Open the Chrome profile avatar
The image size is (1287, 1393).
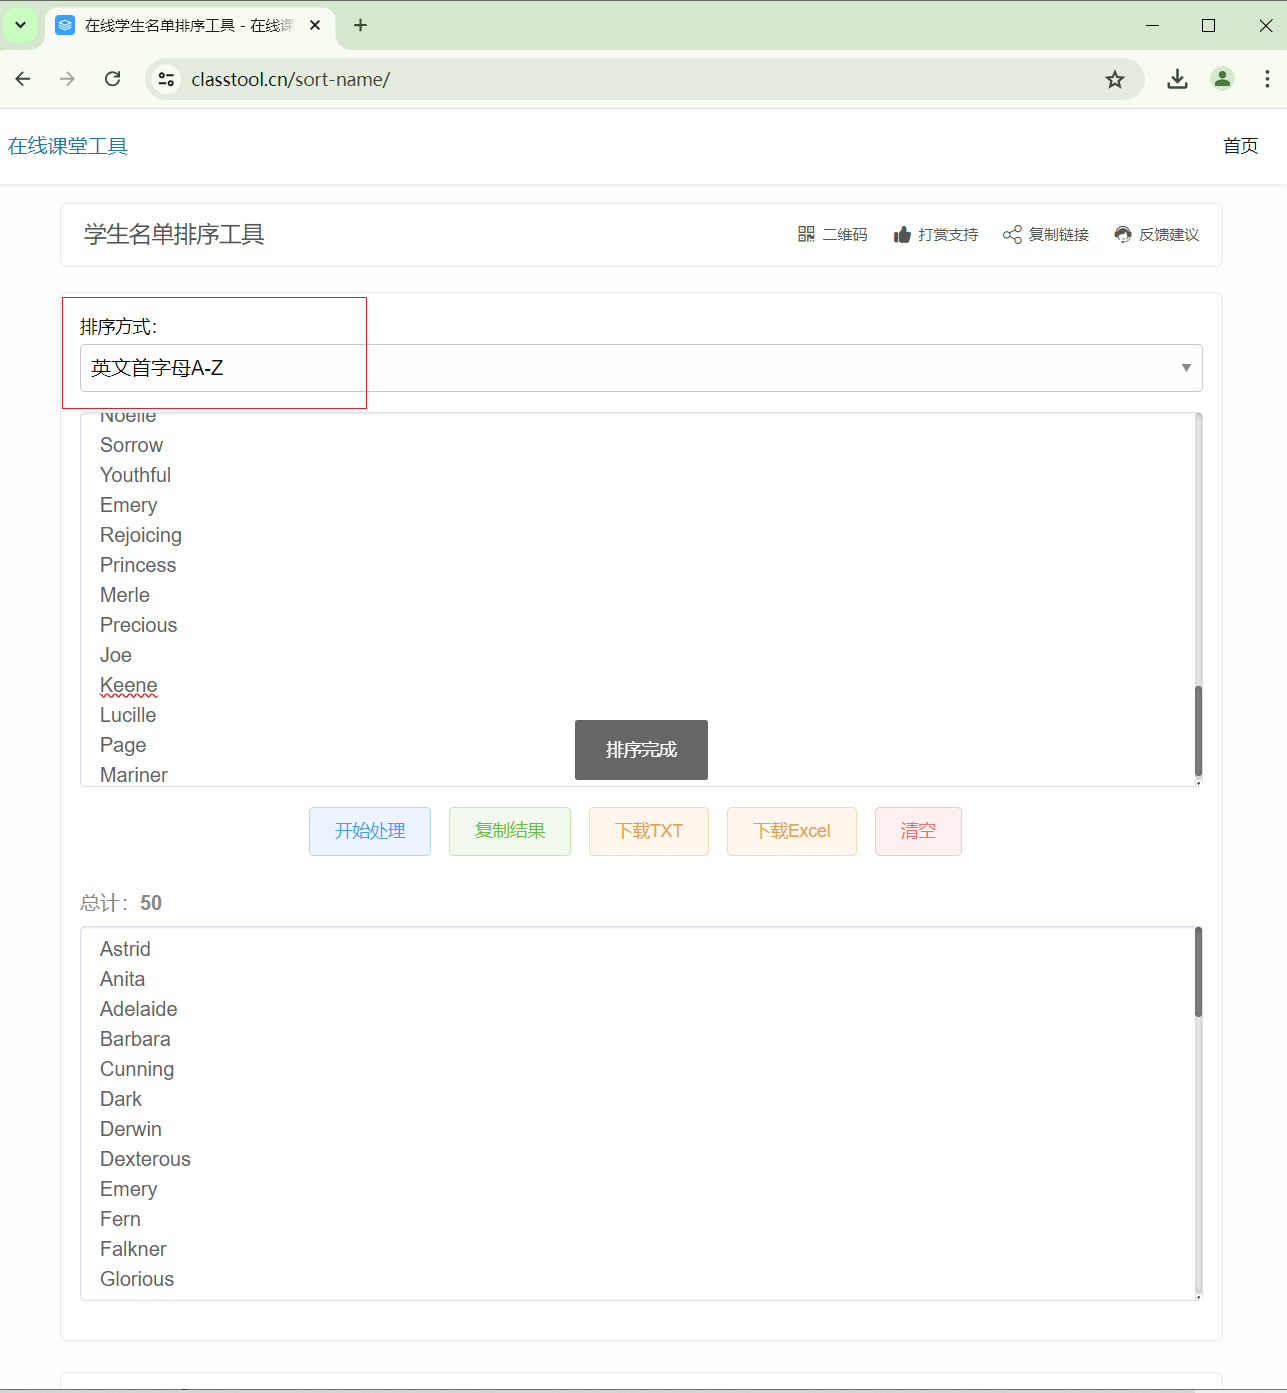tap(1222, 79)
